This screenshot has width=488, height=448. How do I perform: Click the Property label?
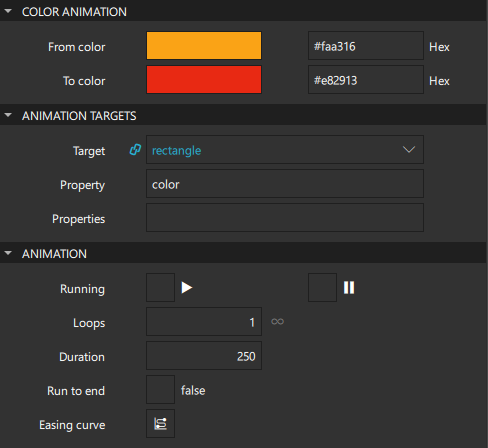click(x=82, y=185)
